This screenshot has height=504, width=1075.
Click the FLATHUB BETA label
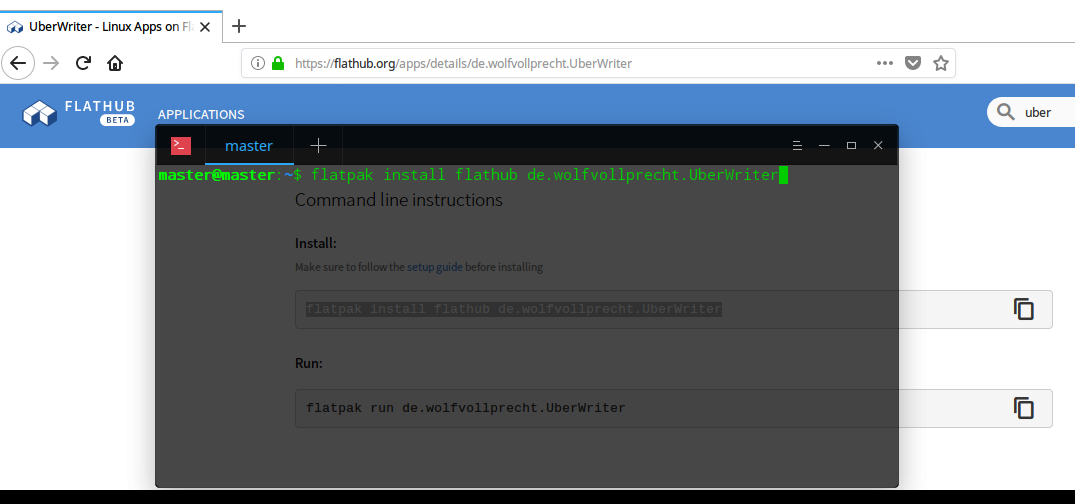pyautogui.click(x=99, y=112)
